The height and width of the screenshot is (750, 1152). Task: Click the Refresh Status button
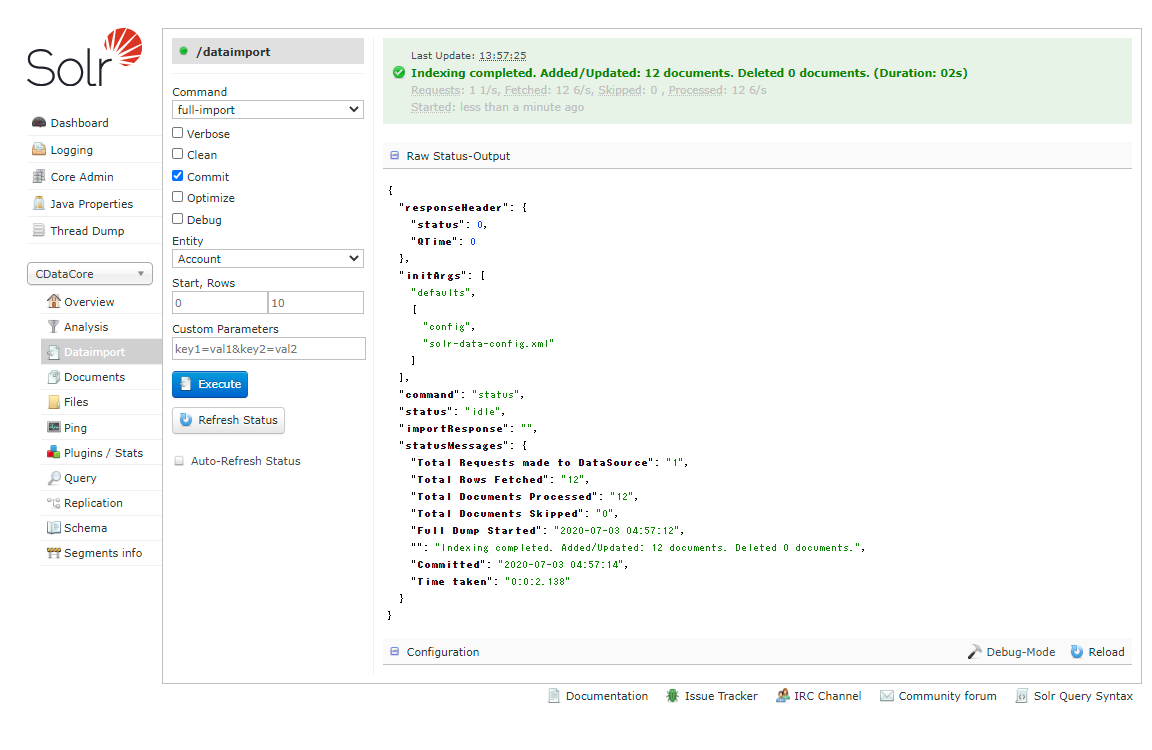coord(228,420)
